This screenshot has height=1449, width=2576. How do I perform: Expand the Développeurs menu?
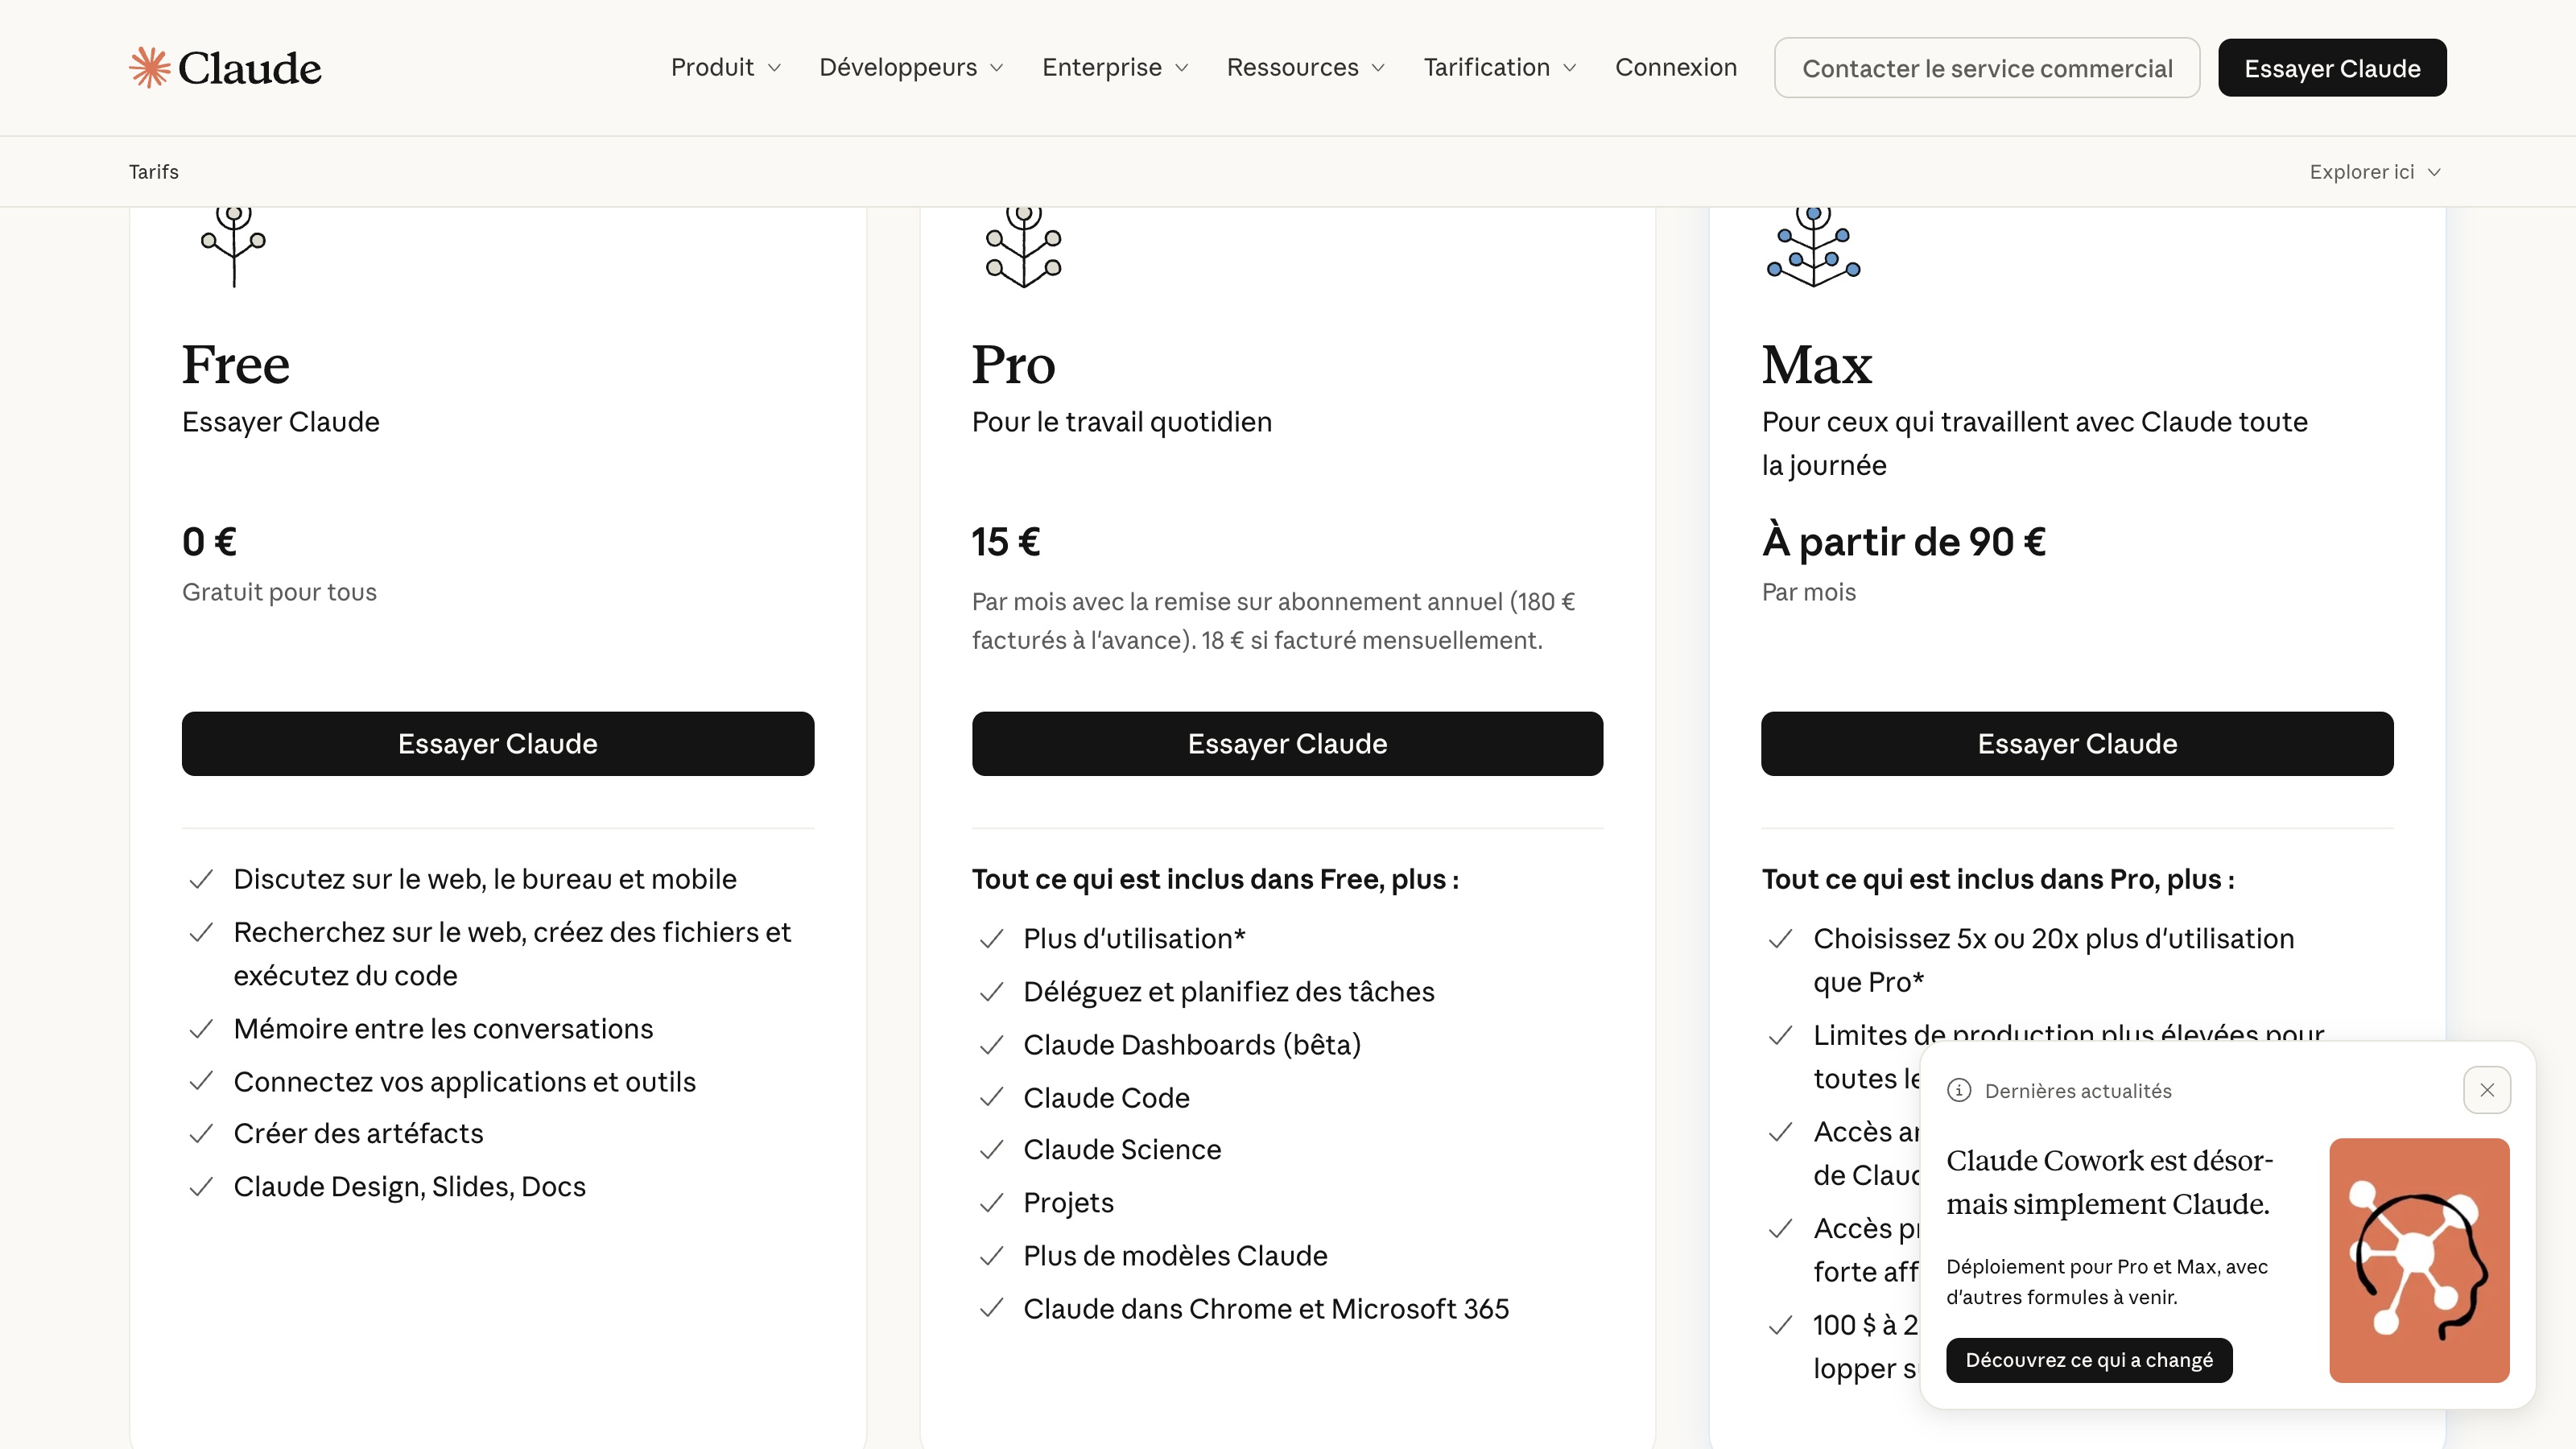pyautogui.click(x=911, y=67)
